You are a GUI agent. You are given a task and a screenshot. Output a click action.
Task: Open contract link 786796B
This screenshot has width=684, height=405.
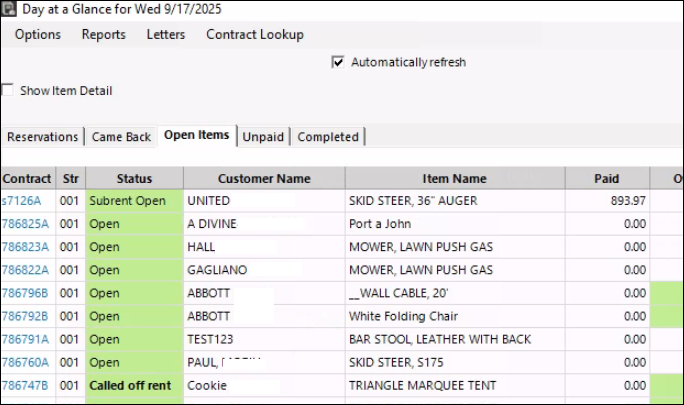coord(25,293)
